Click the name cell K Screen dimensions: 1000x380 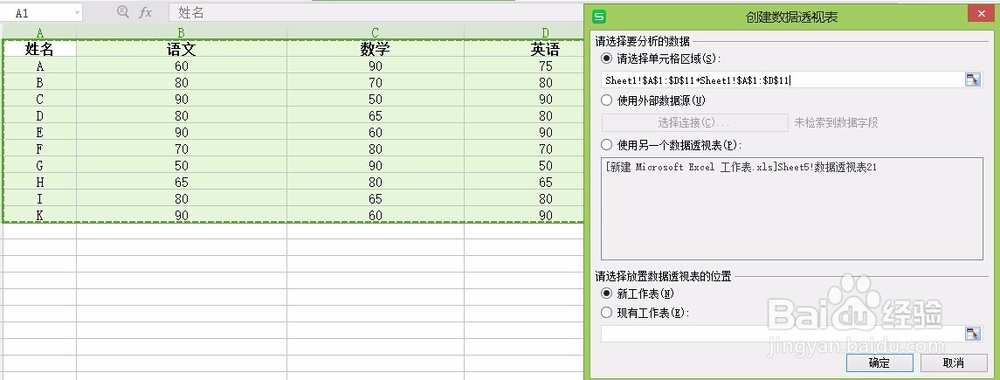pyautogui.click(x=40, y=216)
